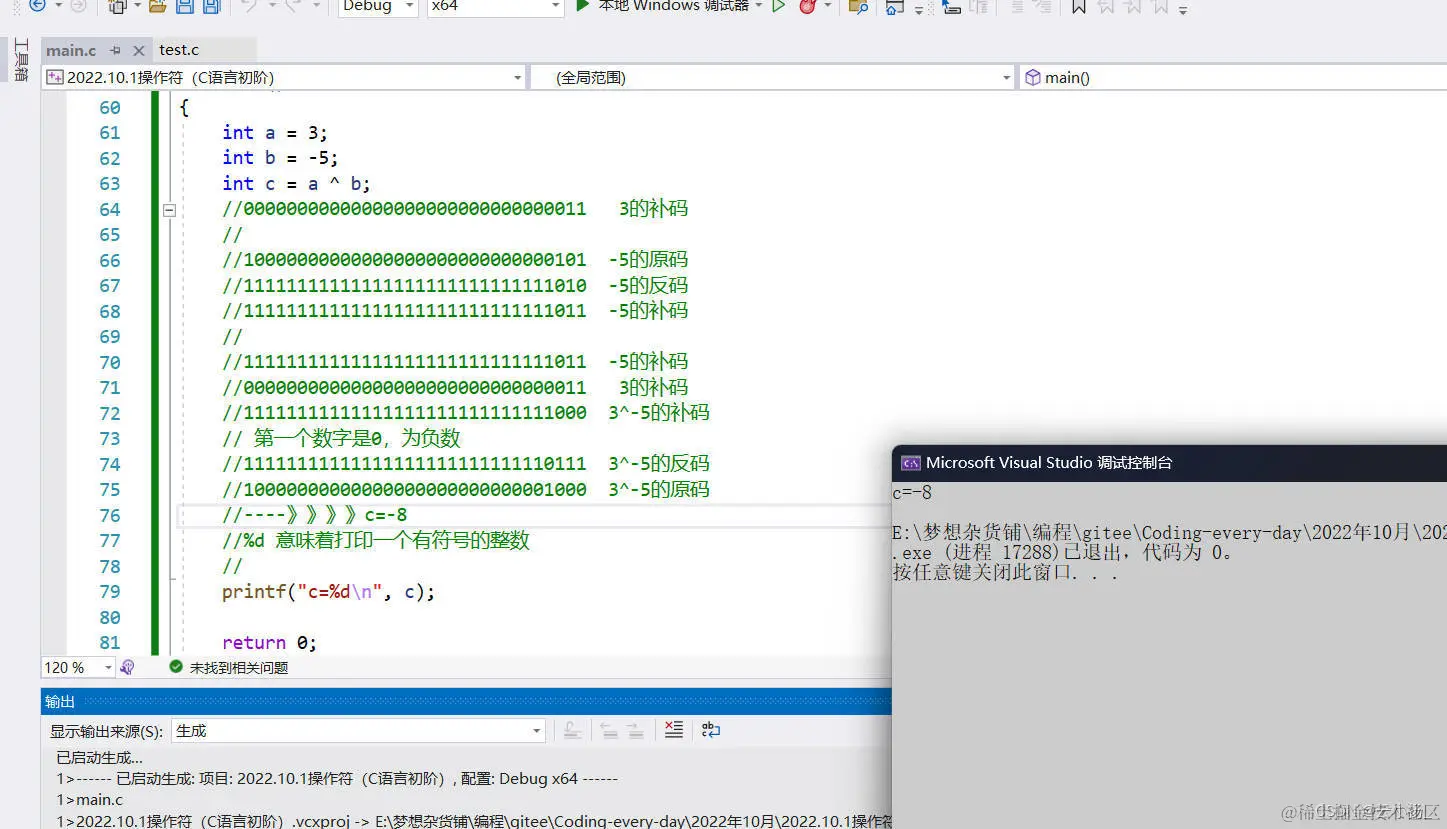Save all files with the double-disk icon
This screenshot has width=1447, height=829.
point(211,6)
